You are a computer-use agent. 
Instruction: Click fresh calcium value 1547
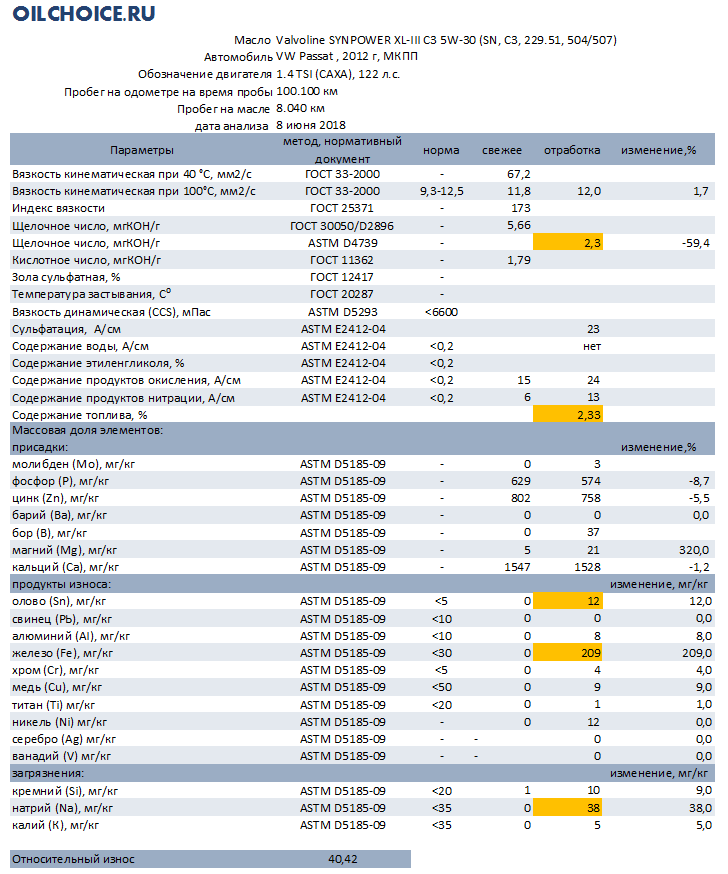point(517,567)
